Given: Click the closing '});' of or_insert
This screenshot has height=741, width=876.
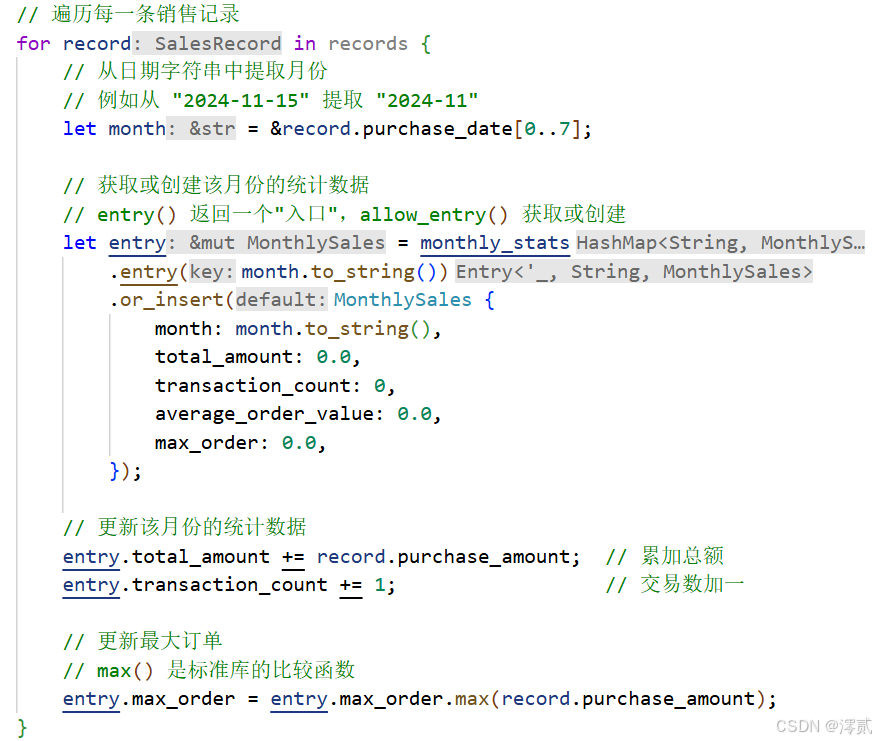Looking at the screenshot, I should point(126,472).
